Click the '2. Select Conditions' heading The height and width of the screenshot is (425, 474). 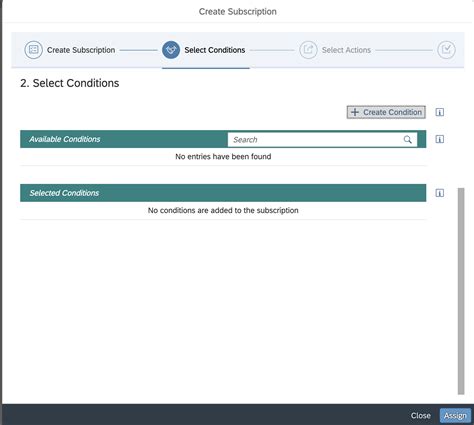pyautogui.click(x=69, y=83)
